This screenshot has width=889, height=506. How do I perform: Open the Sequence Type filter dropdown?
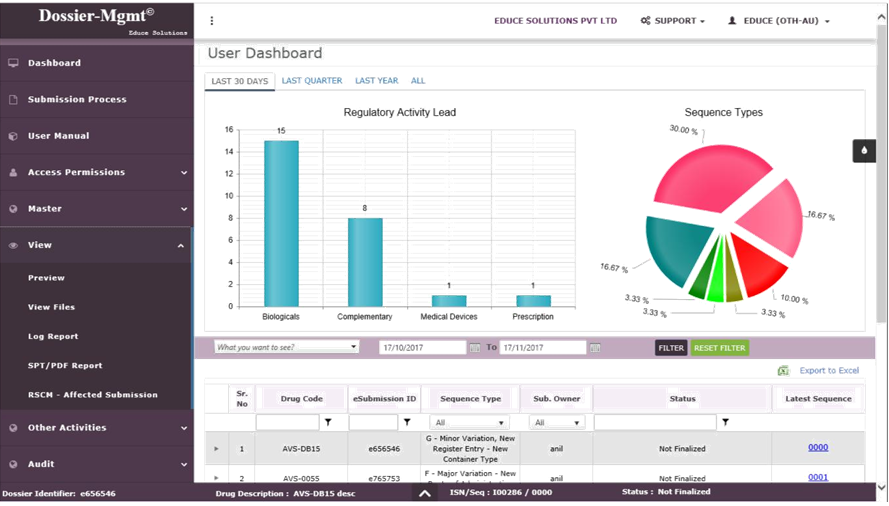tap(469, 423)
